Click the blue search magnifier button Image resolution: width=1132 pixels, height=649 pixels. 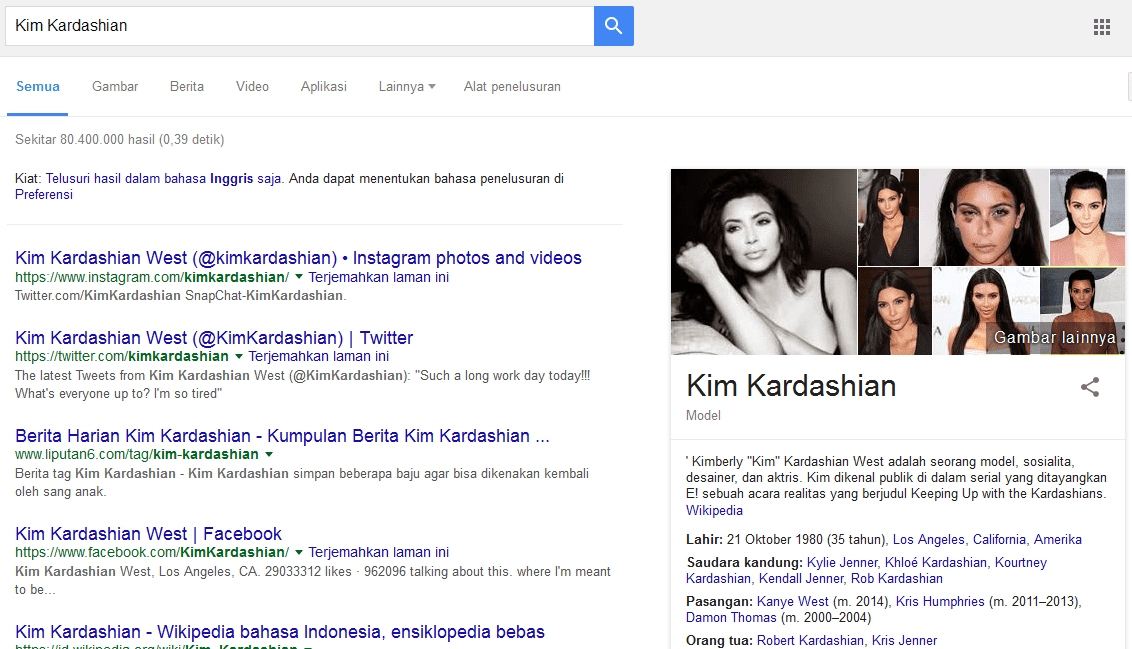614,26
